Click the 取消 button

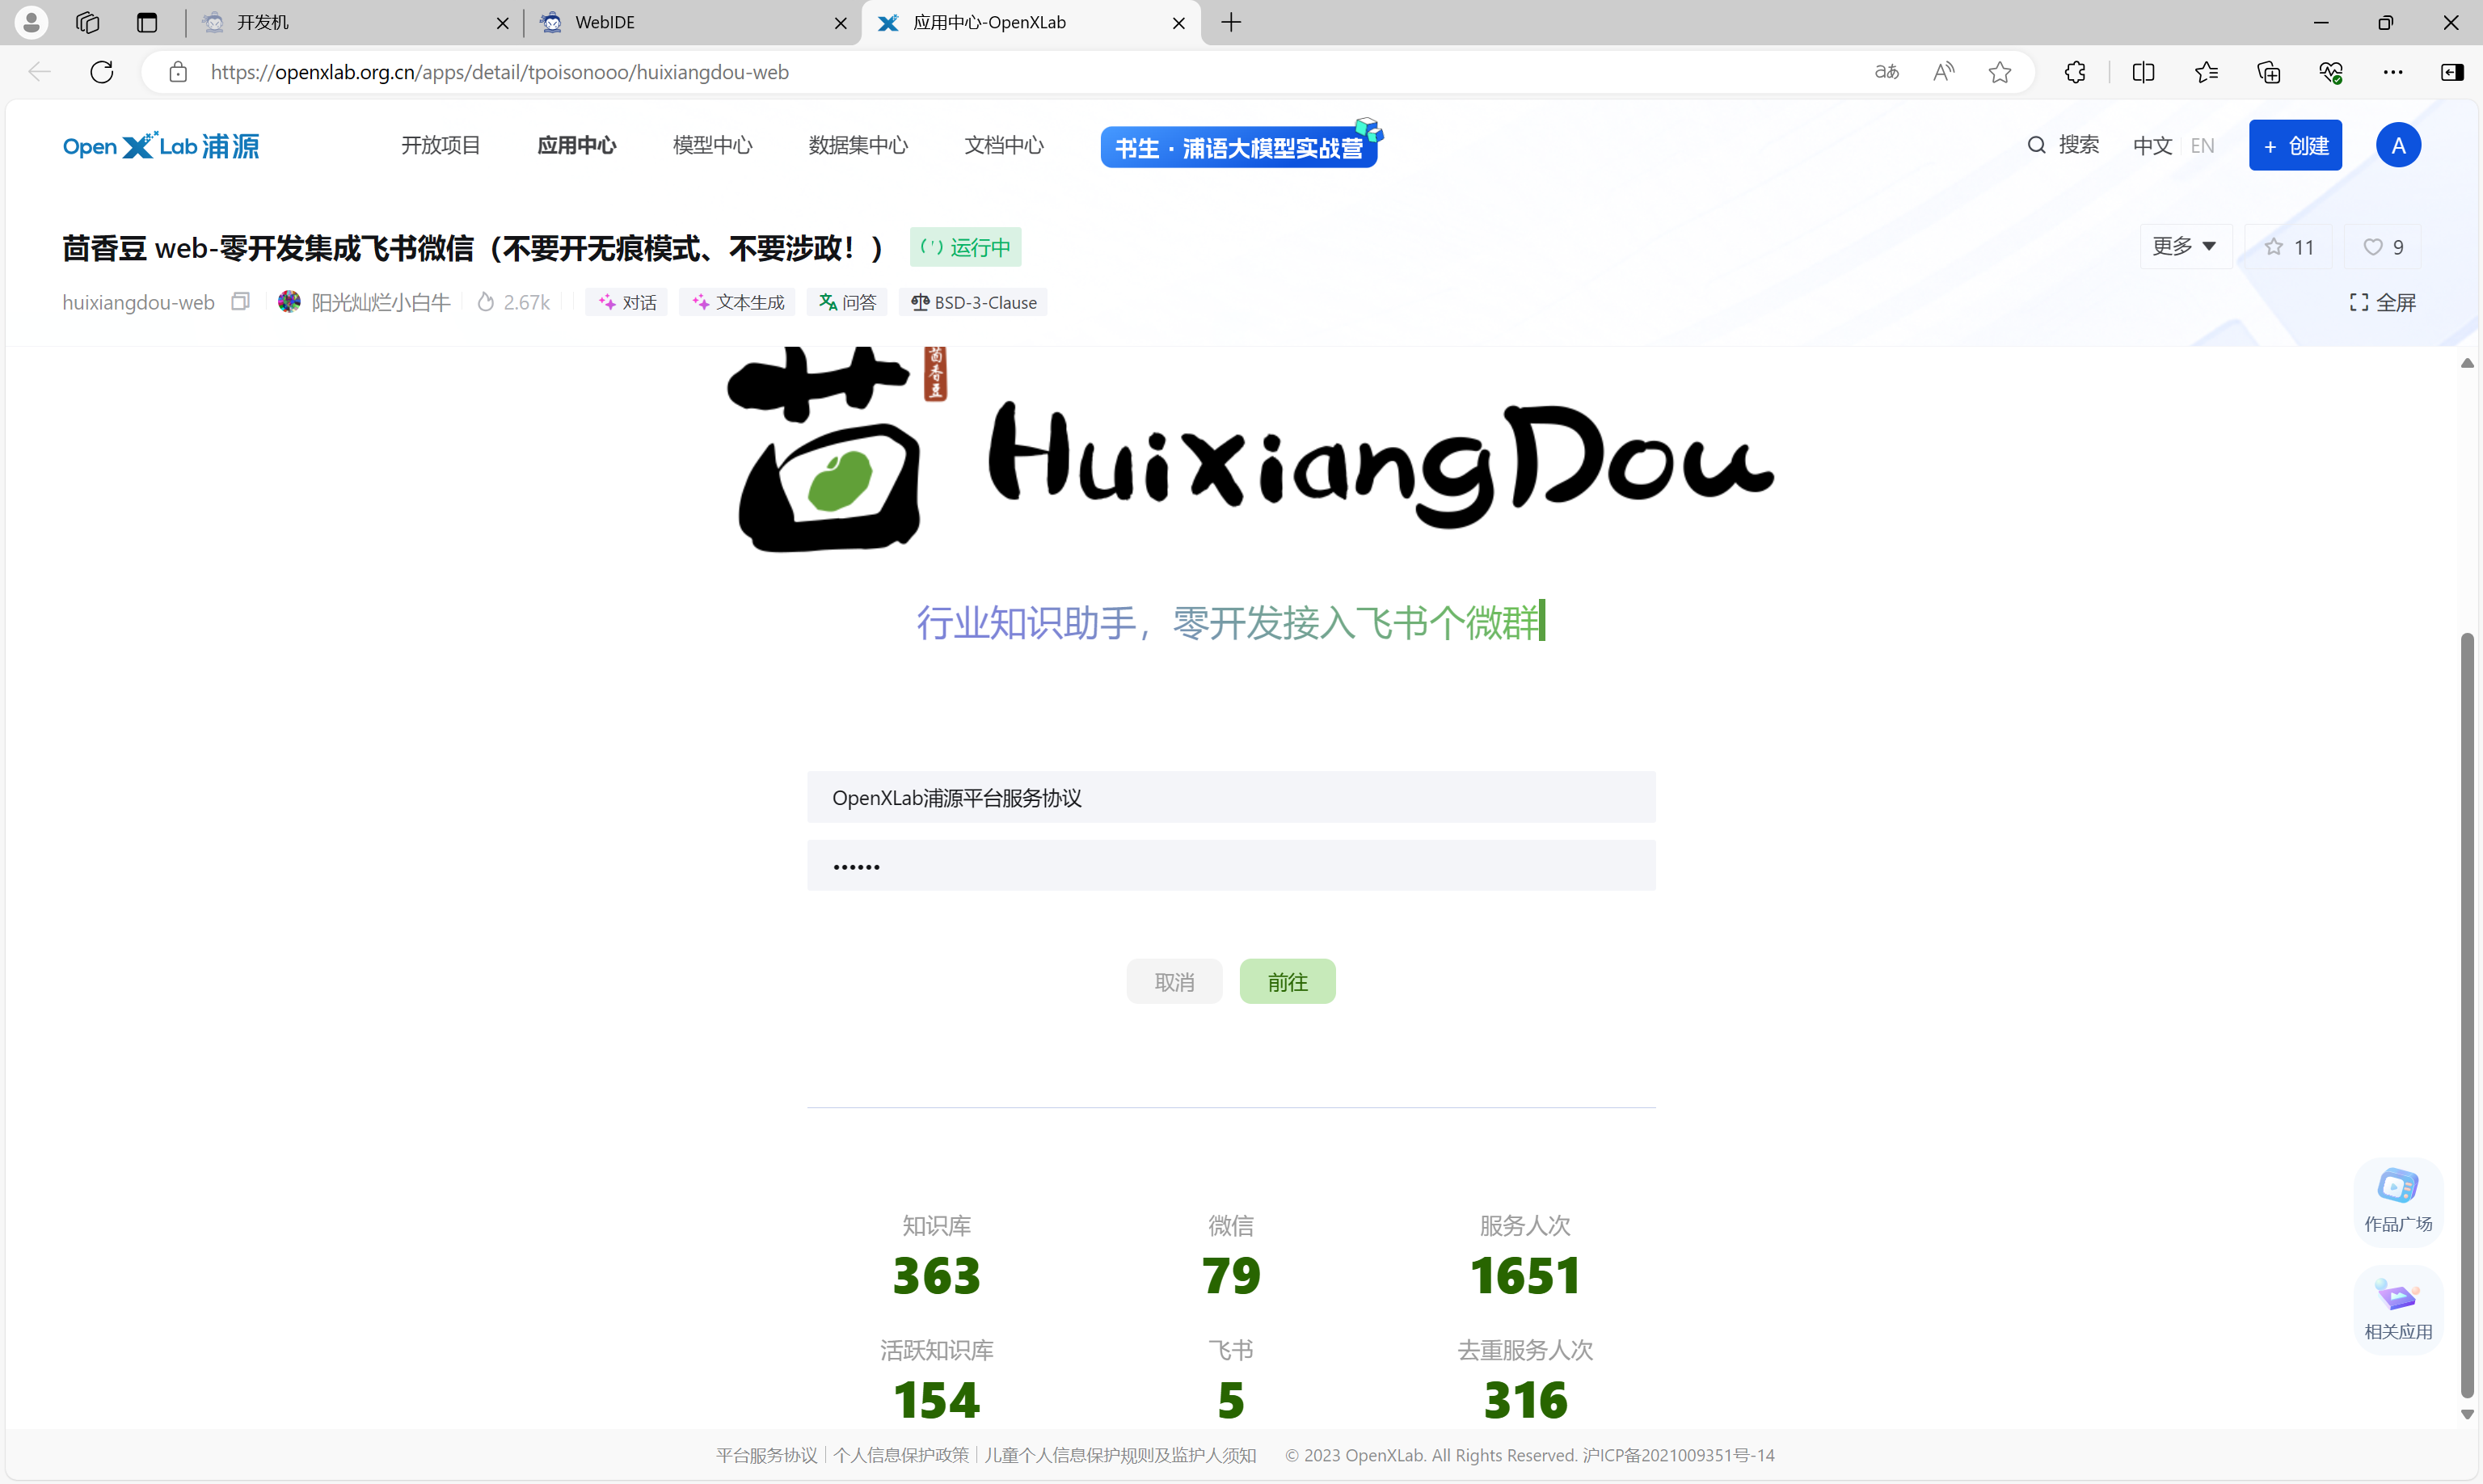tap(1174, 982)
